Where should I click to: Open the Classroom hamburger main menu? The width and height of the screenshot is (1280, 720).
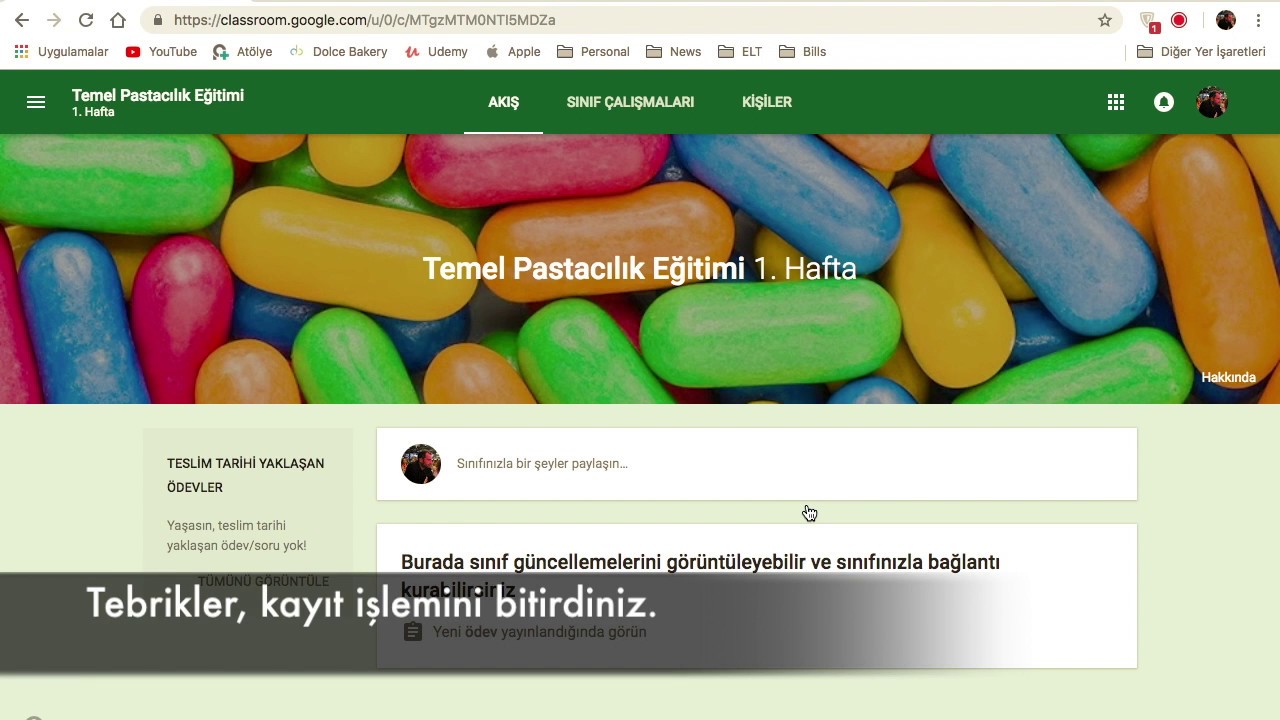click(x=36, y=102)
